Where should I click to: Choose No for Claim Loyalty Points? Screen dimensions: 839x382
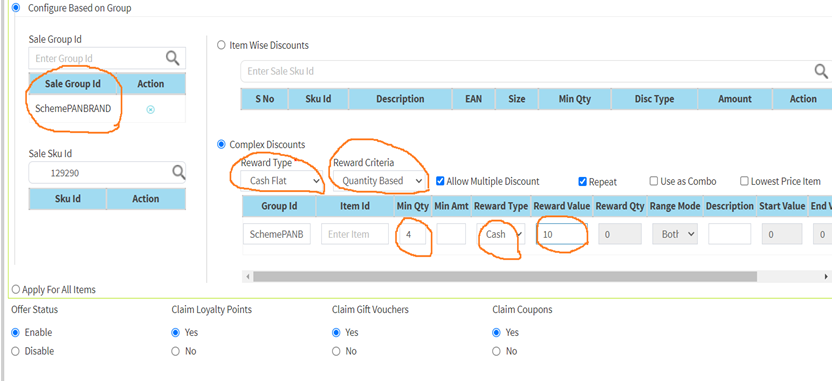[176, 352]
